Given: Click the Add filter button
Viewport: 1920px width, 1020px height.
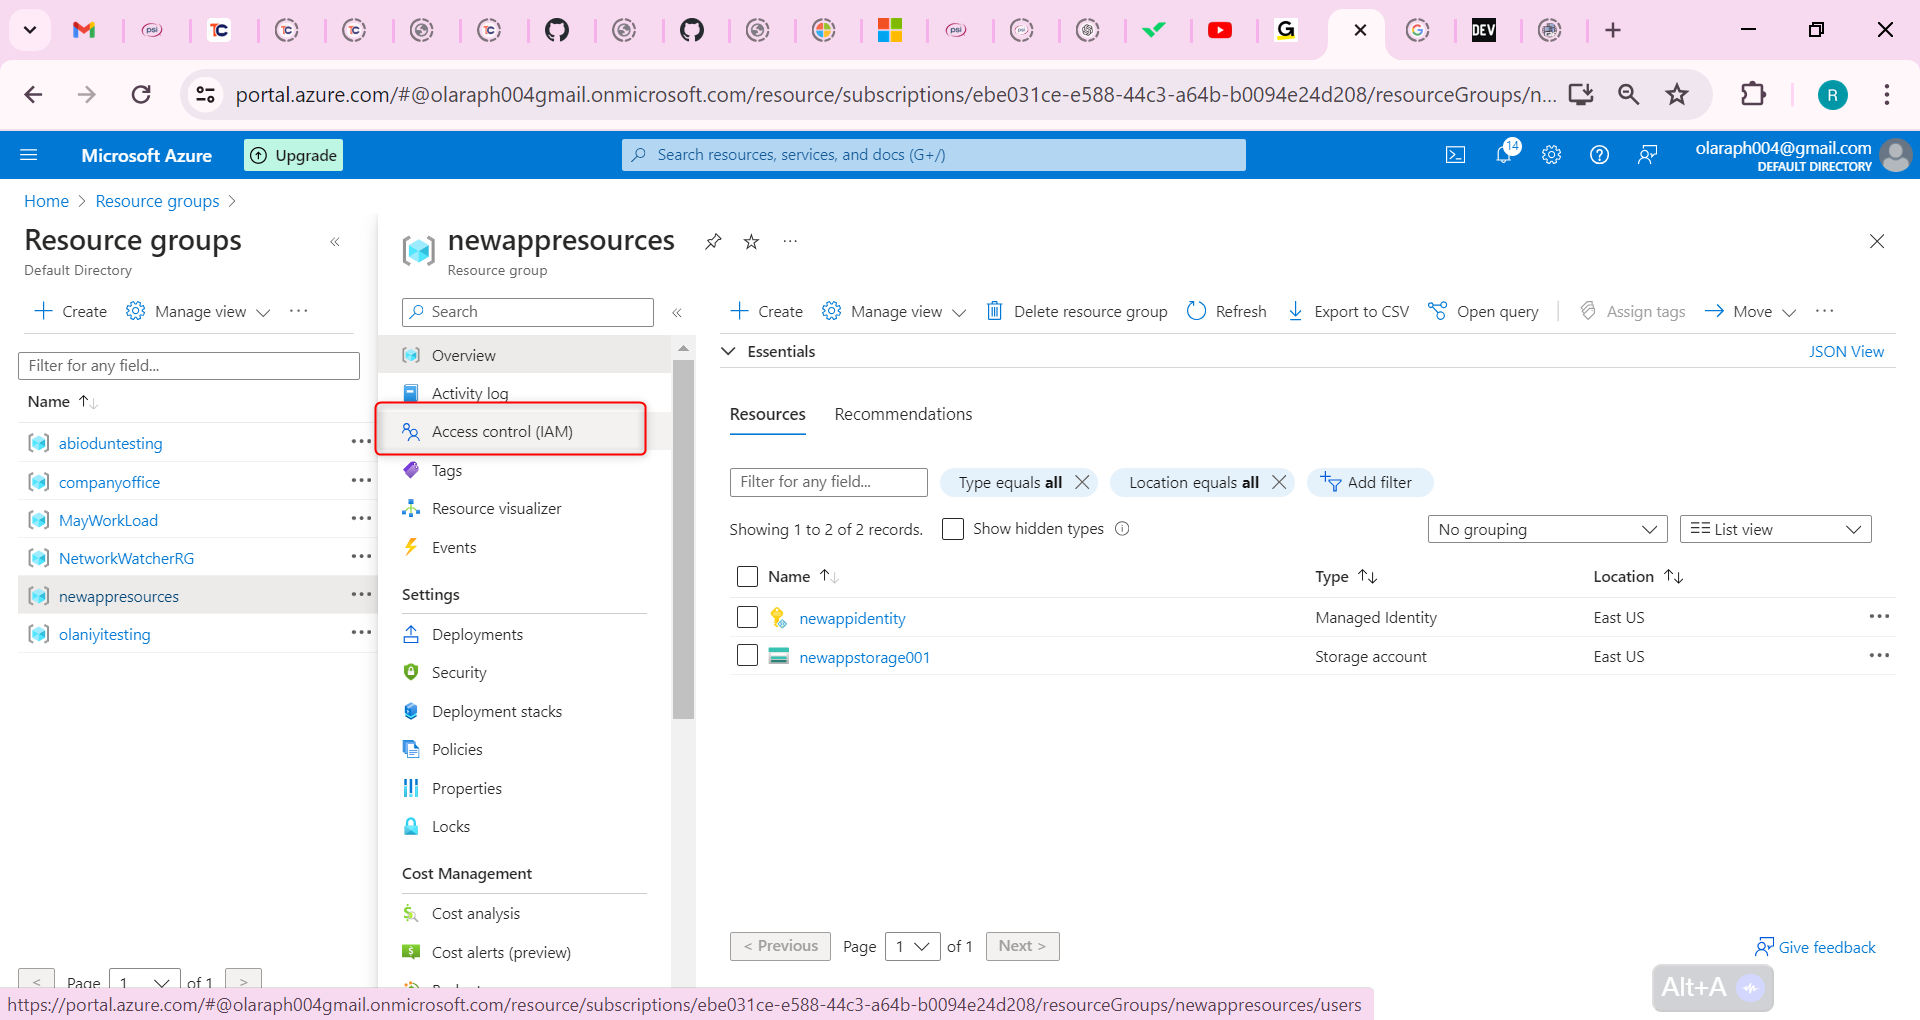Looking at the screenshot, I should click(1369, 482).
